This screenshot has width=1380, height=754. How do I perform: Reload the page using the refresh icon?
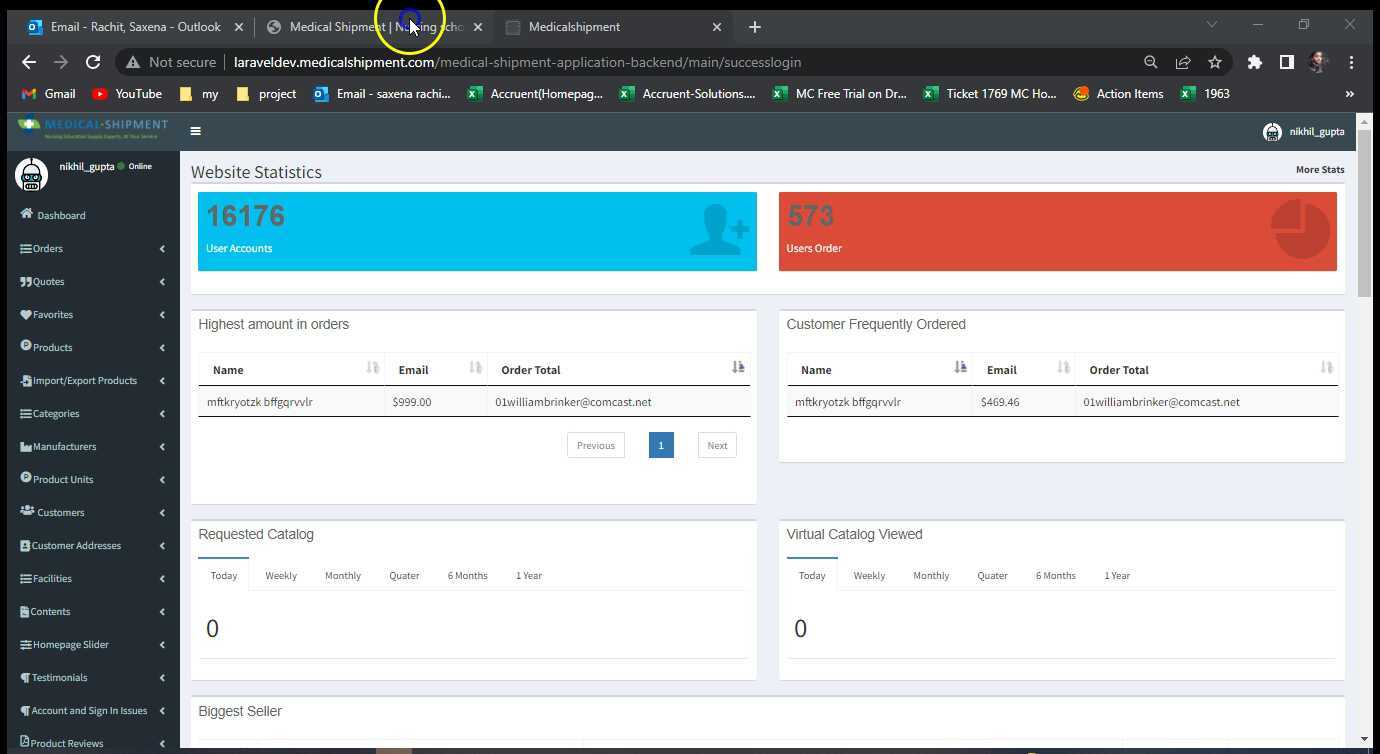click(93, 62)
